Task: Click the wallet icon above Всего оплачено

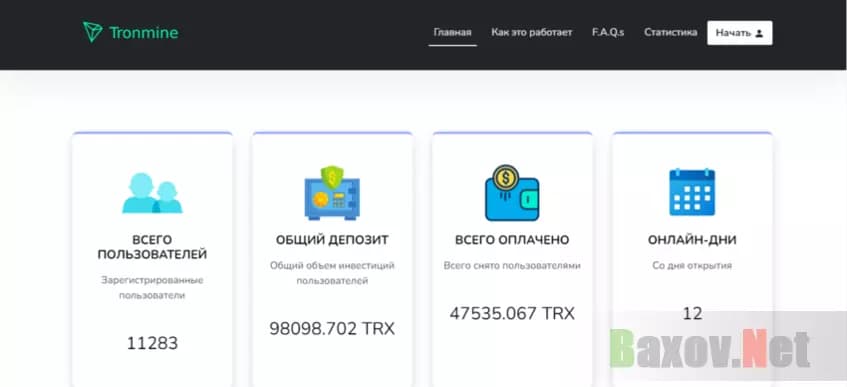Action: (x=512, y=193)
